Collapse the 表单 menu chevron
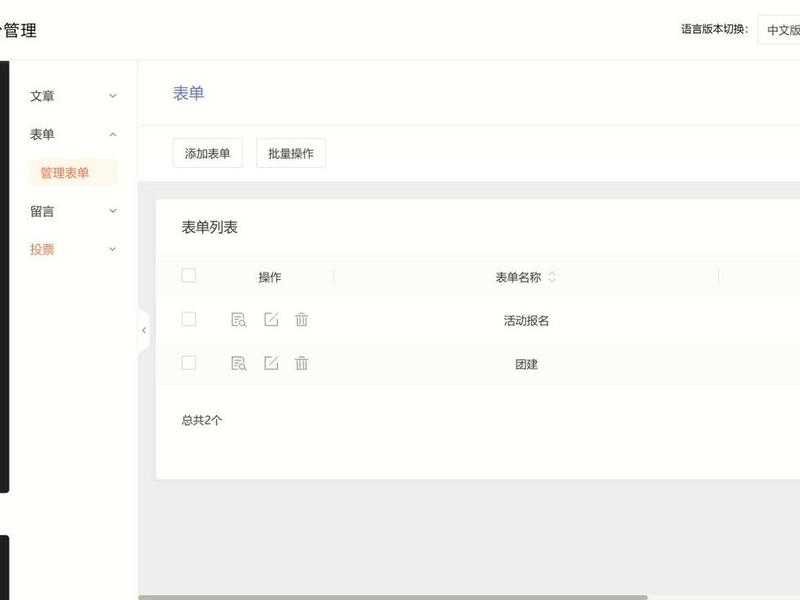This screenshot has width=800, height=600. click(113, 134)
